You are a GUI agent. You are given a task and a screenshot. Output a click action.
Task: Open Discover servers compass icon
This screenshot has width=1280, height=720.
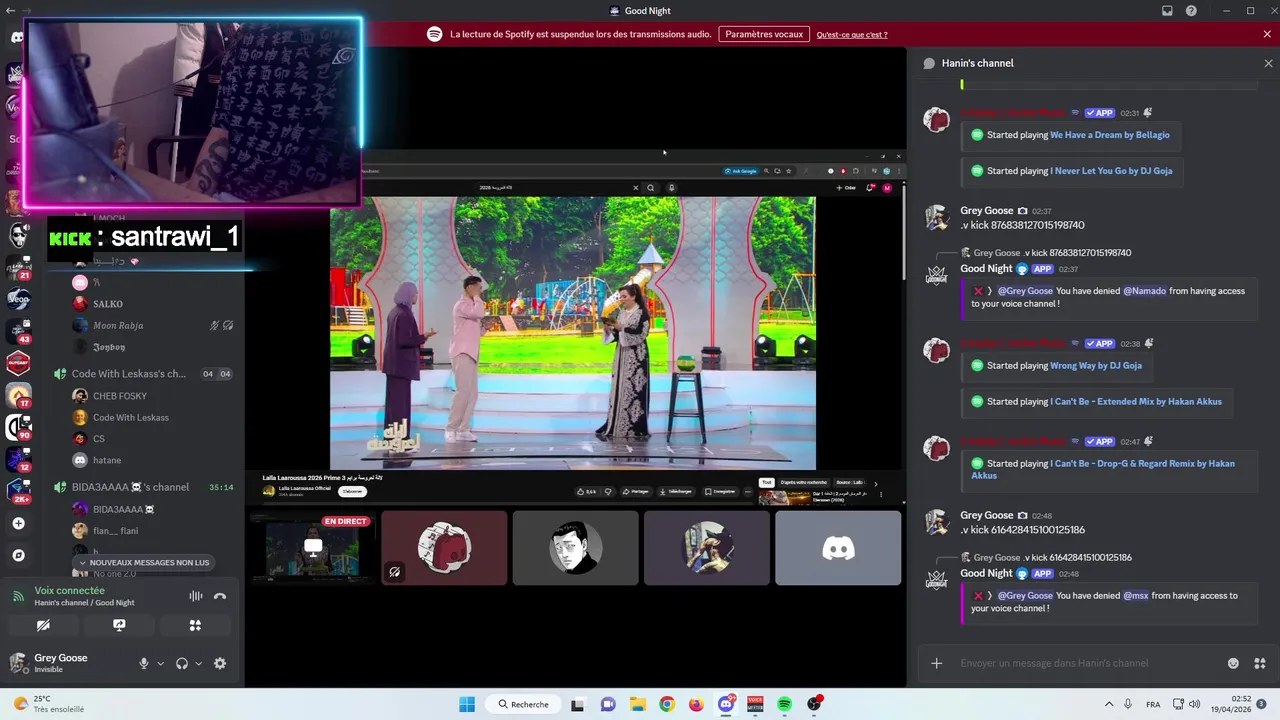pyautogui.click(x=18, y=555)
